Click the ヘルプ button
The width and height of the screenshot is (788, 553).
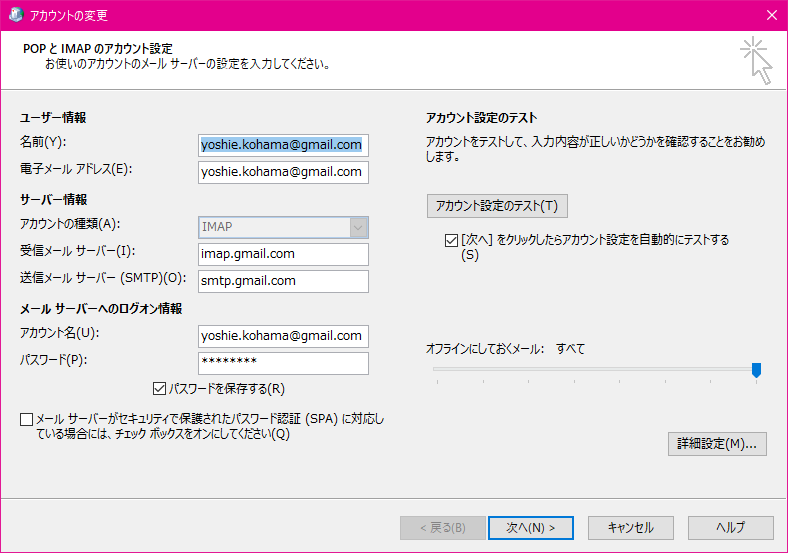click(731, 528)
